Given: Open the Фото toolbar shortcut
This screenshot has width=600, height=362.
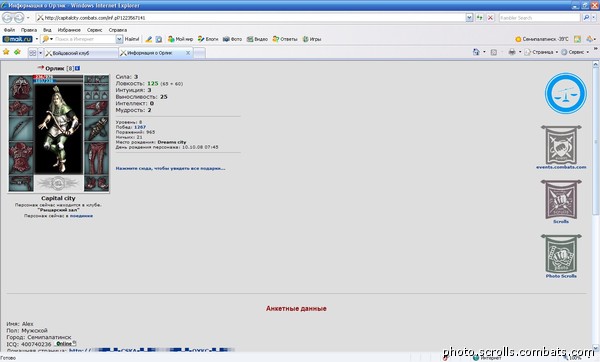Looking at the screenshot, I should pos(232,39).
